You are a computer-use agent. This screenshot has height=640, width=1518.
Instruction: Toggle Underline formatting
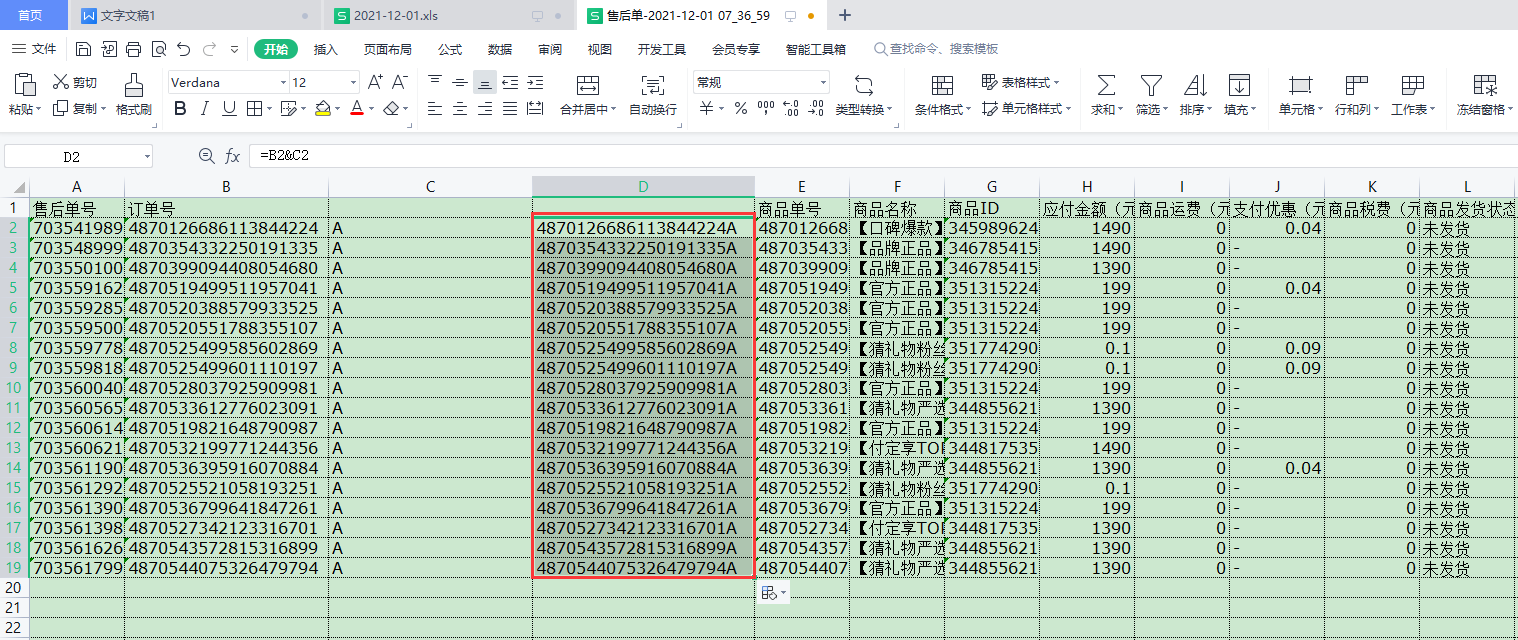coord(229,108)
